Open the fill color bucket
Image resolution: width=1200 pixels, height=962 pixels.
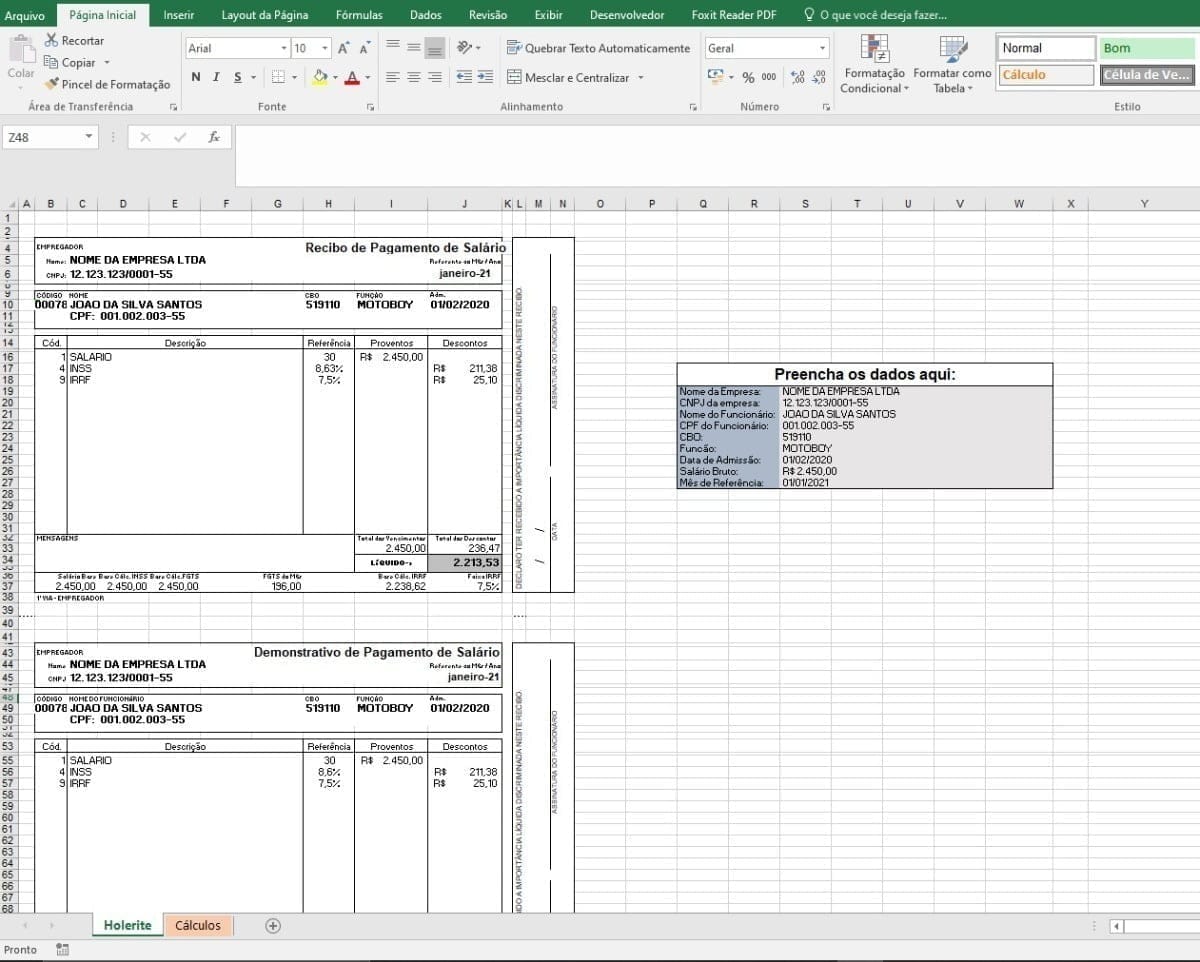pyautogui.click(x=320, y=77)
